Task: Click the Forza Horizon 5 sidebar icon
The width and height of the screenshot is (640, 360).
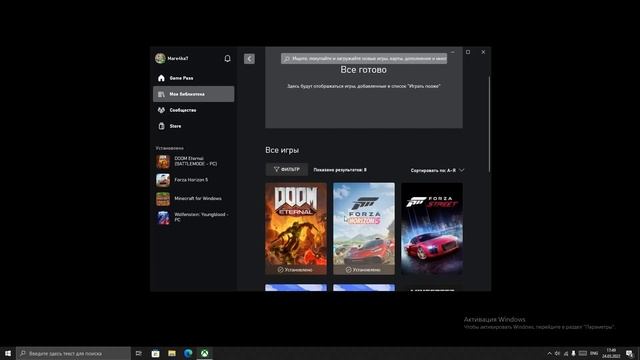Action: coord(163,180)
